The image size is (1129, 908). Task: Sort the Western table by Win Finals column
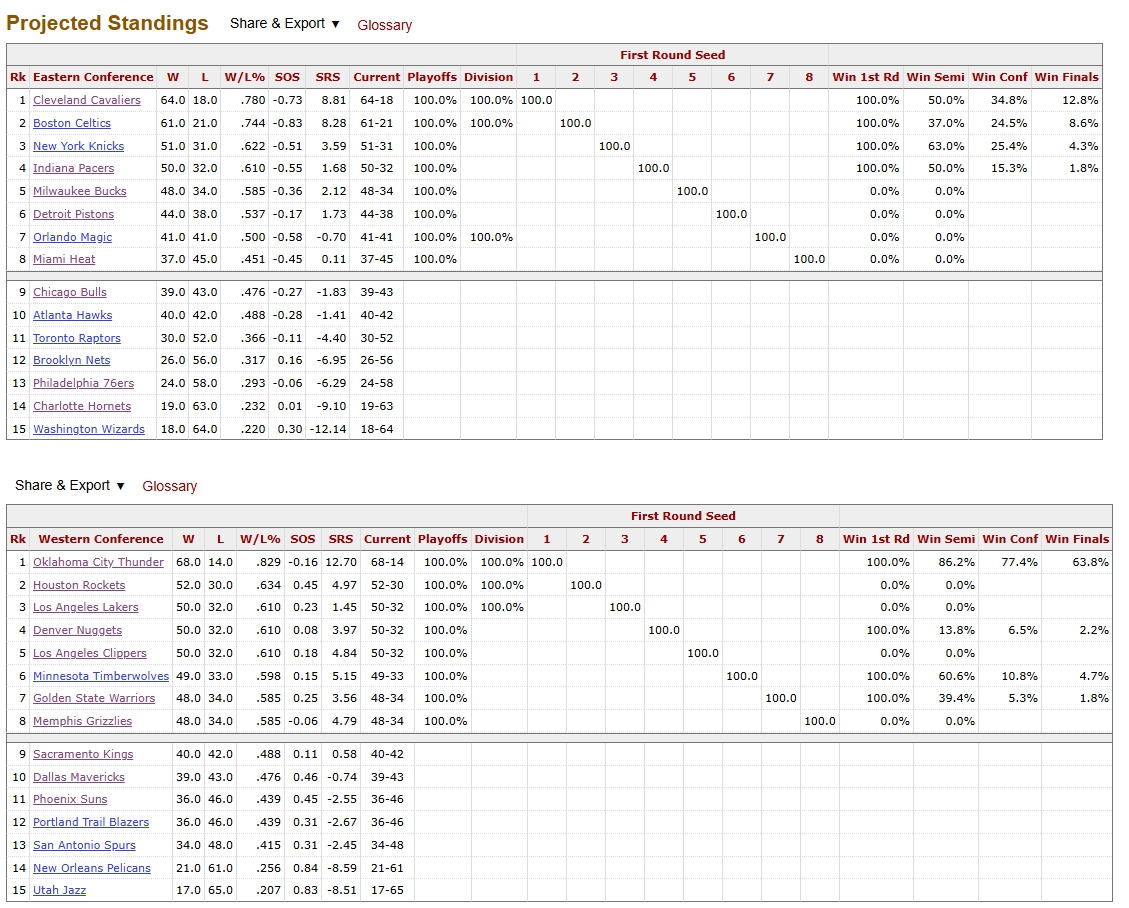click(1077, 539)
